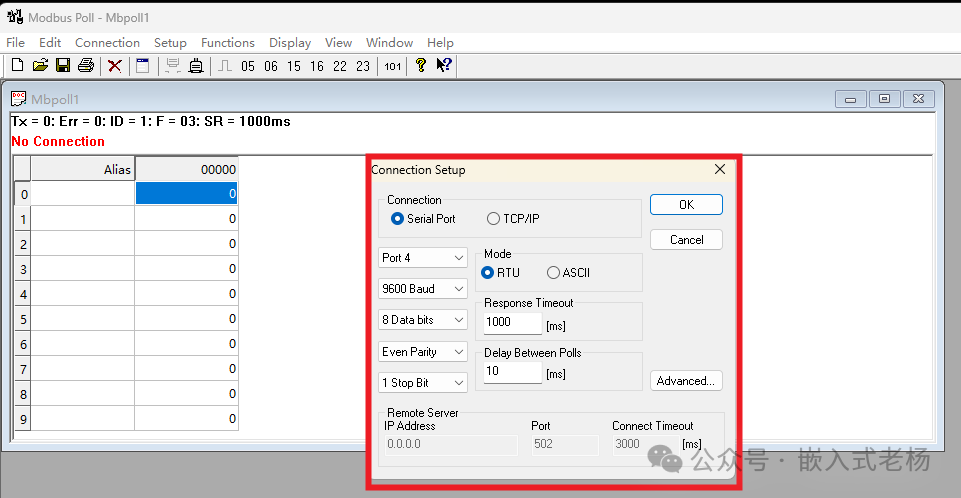The image size is (961, 498).
Task: Click the Delay Between Polls field
Action: [513, 371]
